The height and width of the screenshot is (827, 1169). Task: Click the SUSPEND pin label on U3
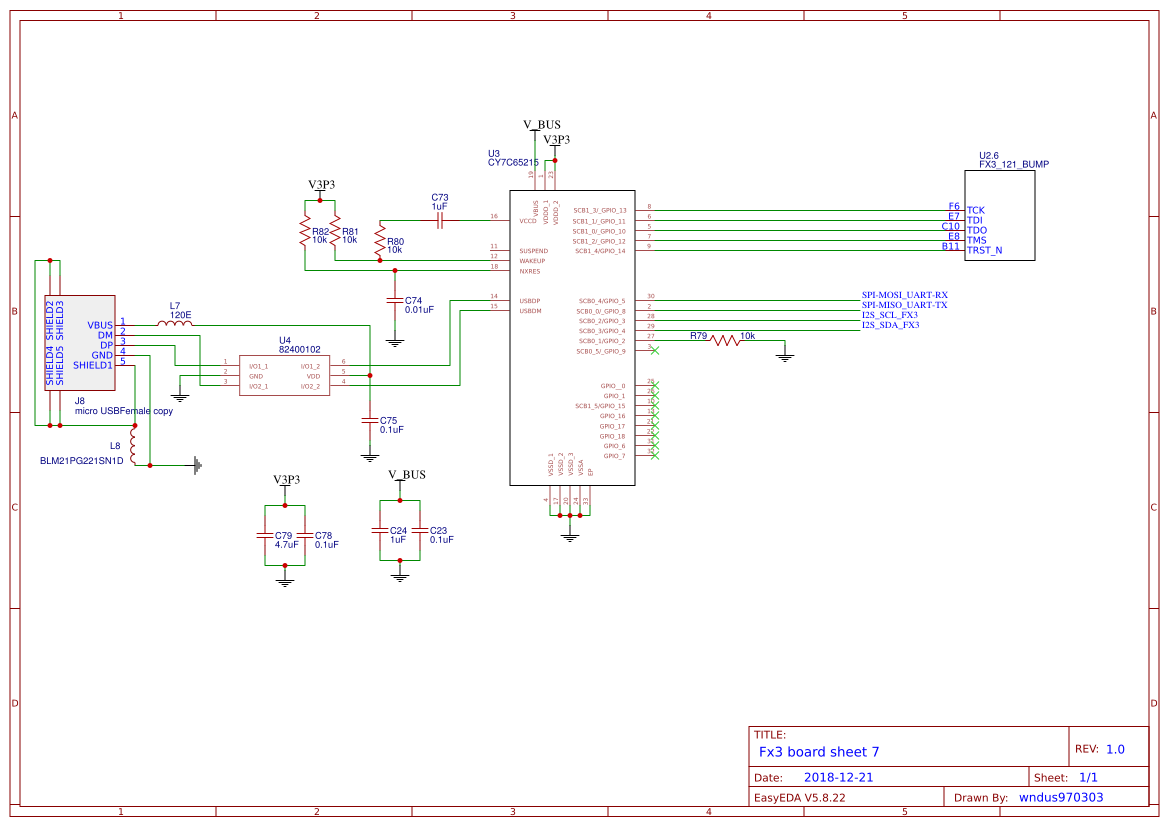click(534, 251)
